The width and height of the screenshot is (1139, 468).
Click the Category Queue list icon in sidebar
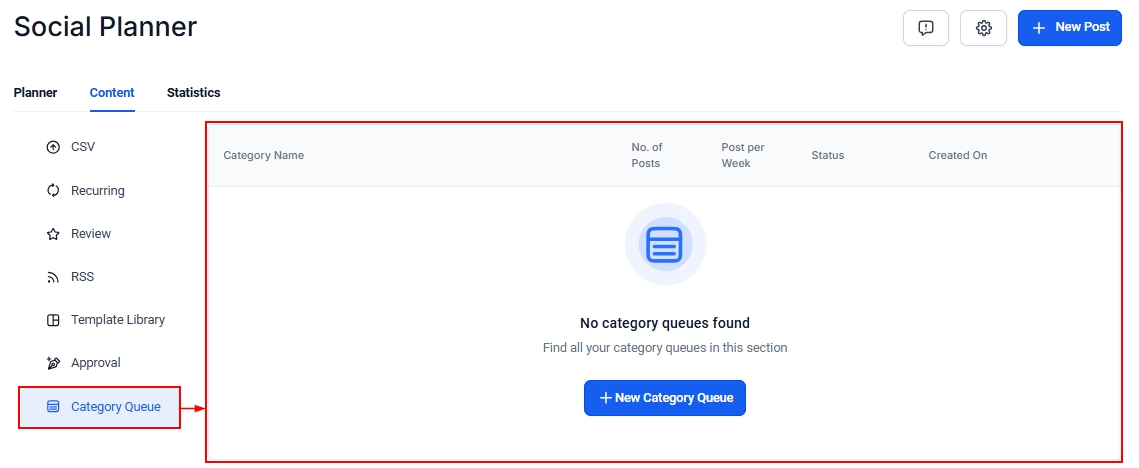[x=54, y=407]
